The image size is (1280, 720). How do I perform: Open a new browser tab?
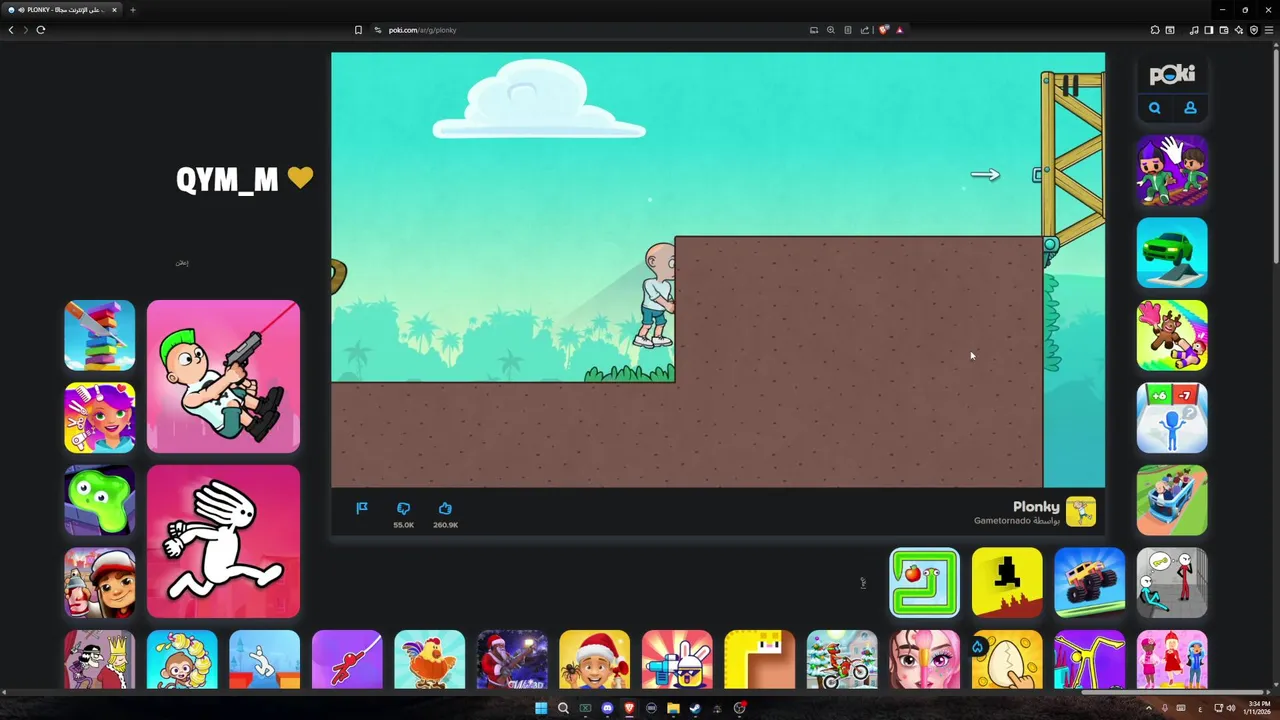click(x=133, y=10)
